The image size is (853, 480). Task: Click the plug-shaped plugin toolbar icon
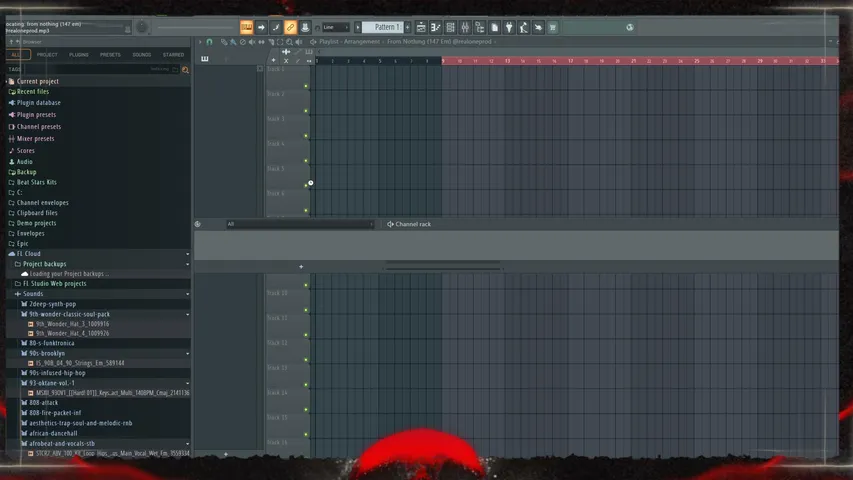click(x=509, y=27)
